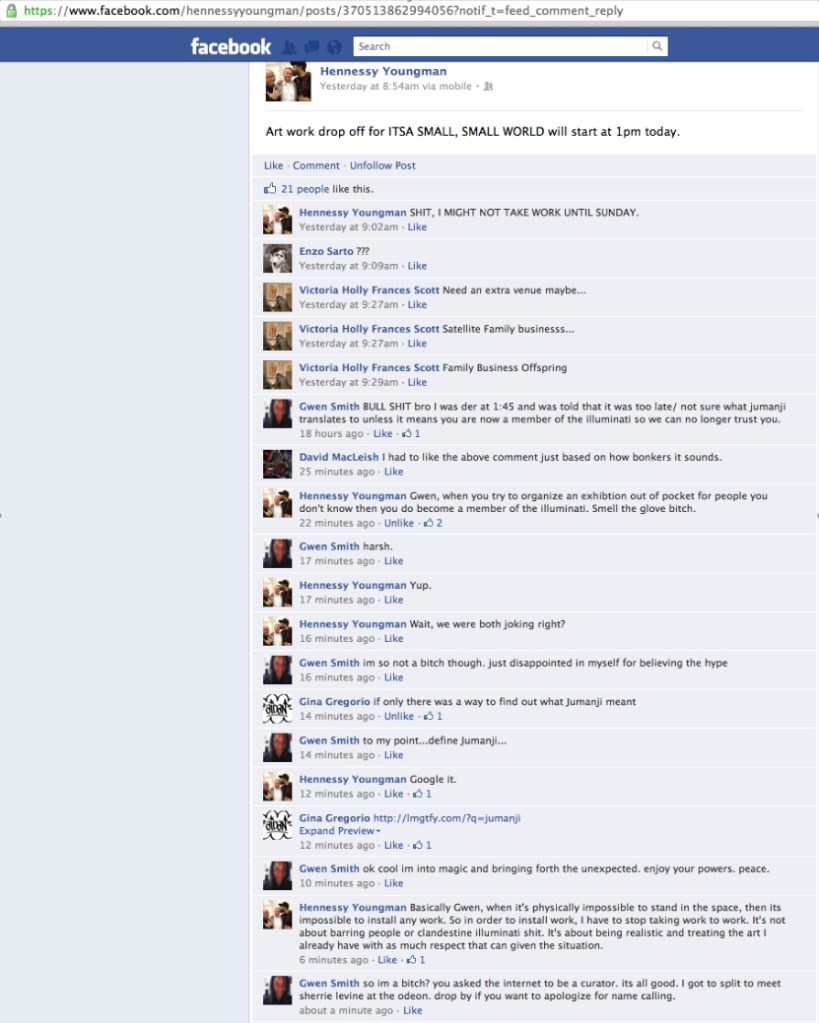The image size is (819, 1023).
Task: Click the Facebook logo in header
Action: pos(230,46)
